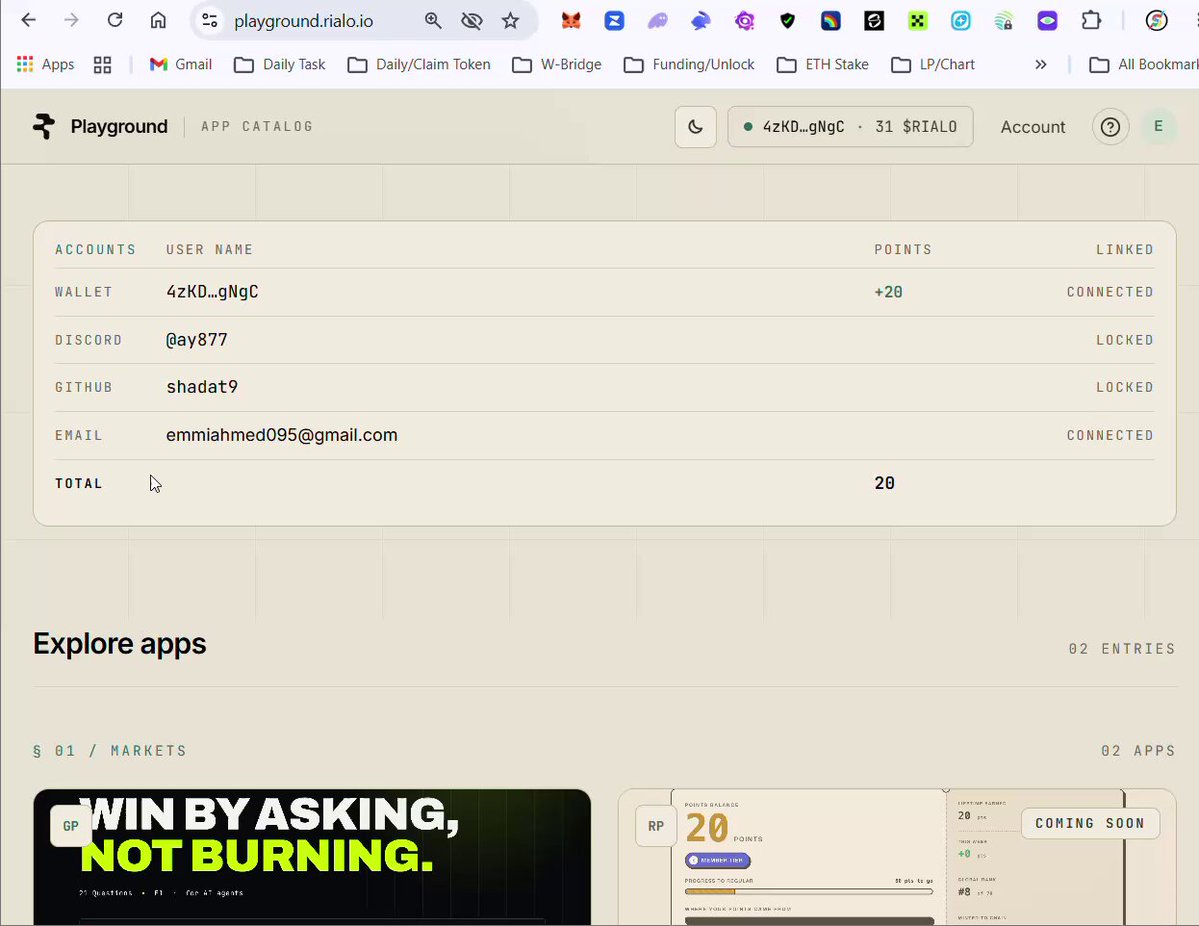Click the wallet 4zKD…gNgC 31 $RIALO button
The height and width of the screenshot is (926, 1199).
pos(850,127)
